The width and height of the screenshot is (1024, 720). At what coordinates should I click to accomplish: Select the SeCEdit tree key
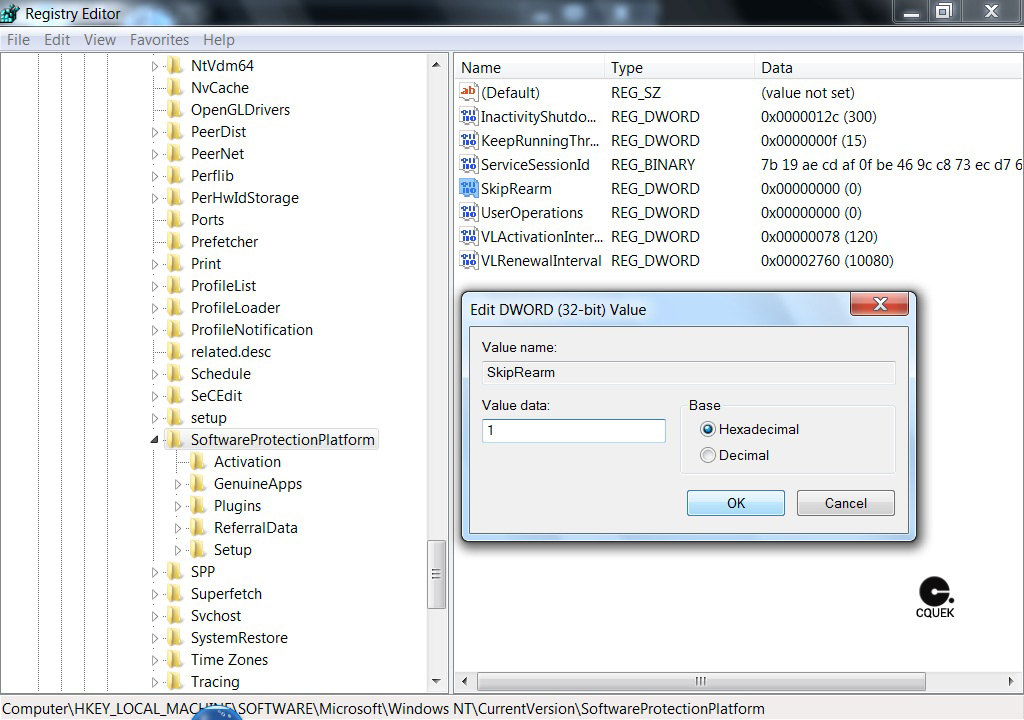pos(216,395)
